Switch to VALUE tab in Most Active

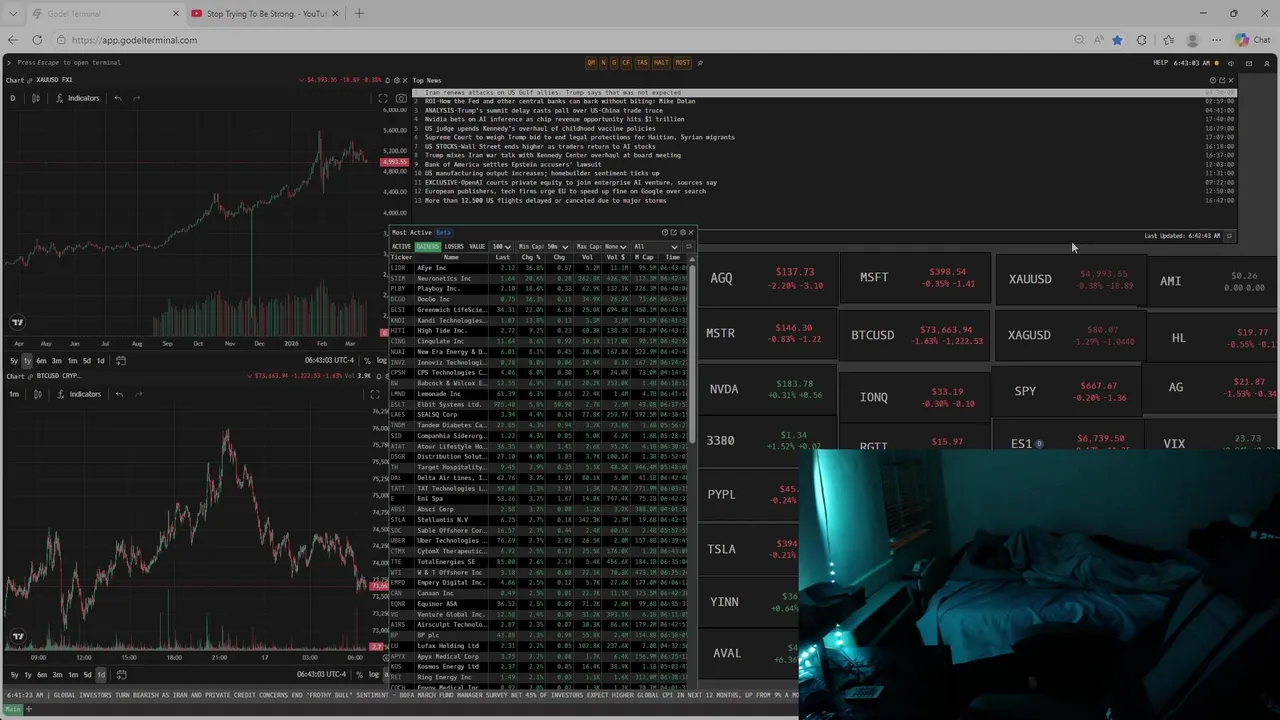click(477, 247)
